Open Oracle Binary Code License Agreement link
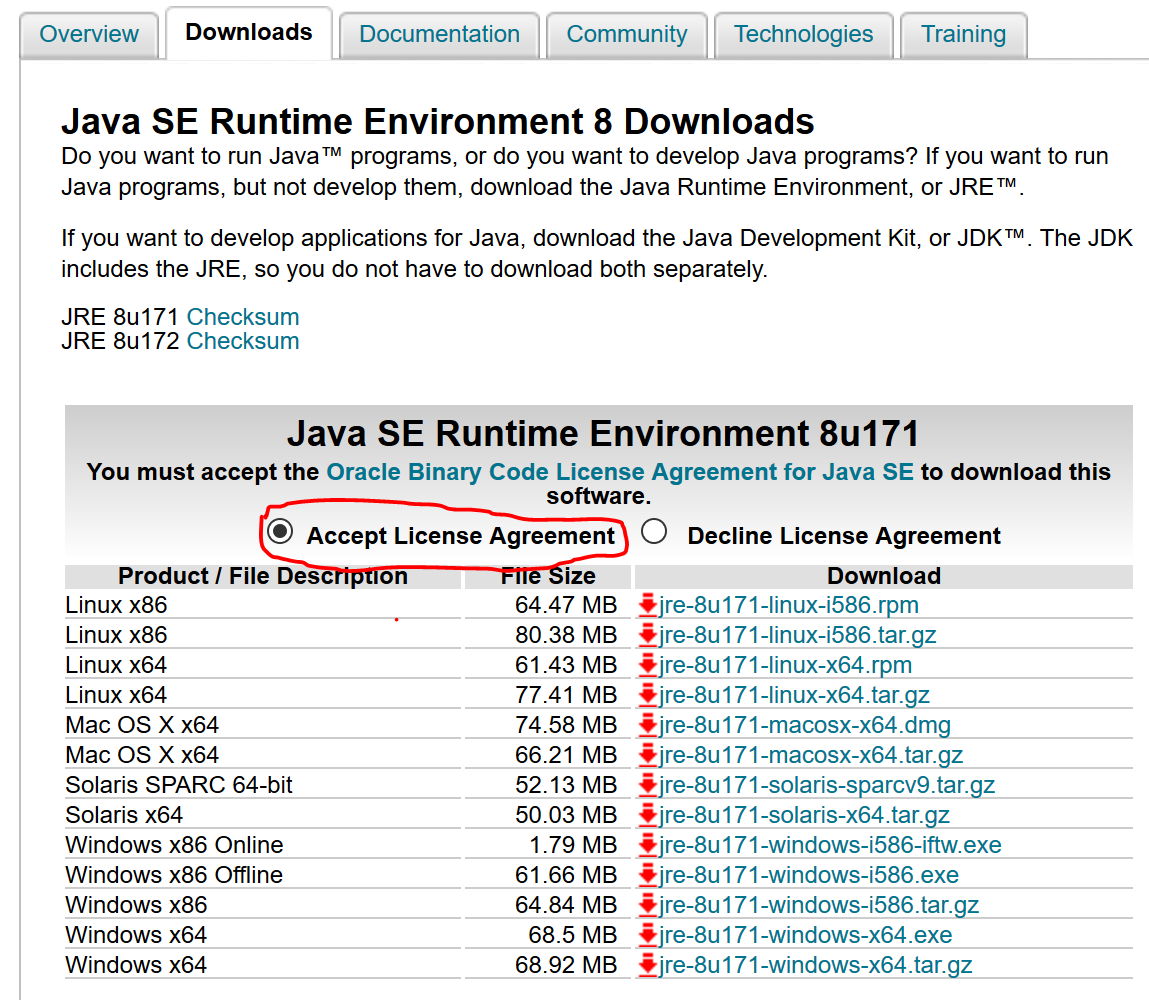 619,472
